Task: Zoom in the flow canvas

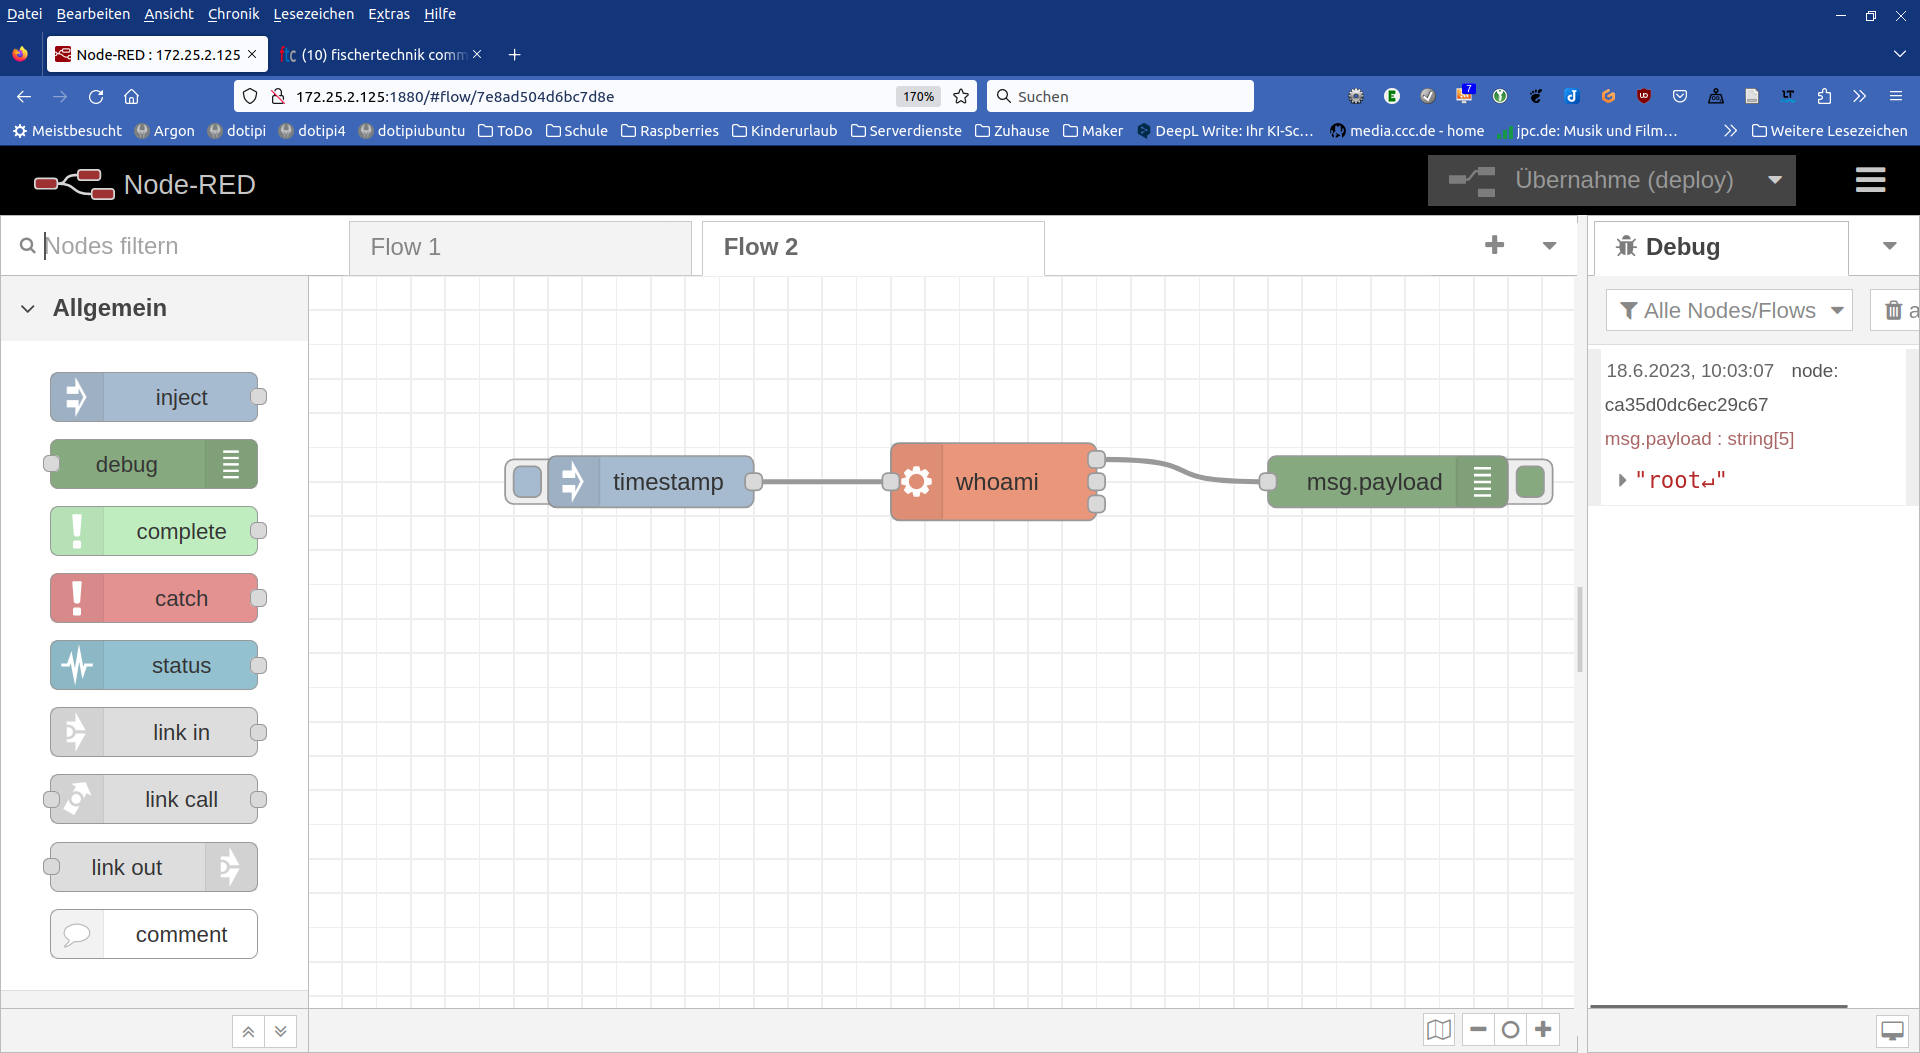Action: (x=1544, y=1029)
